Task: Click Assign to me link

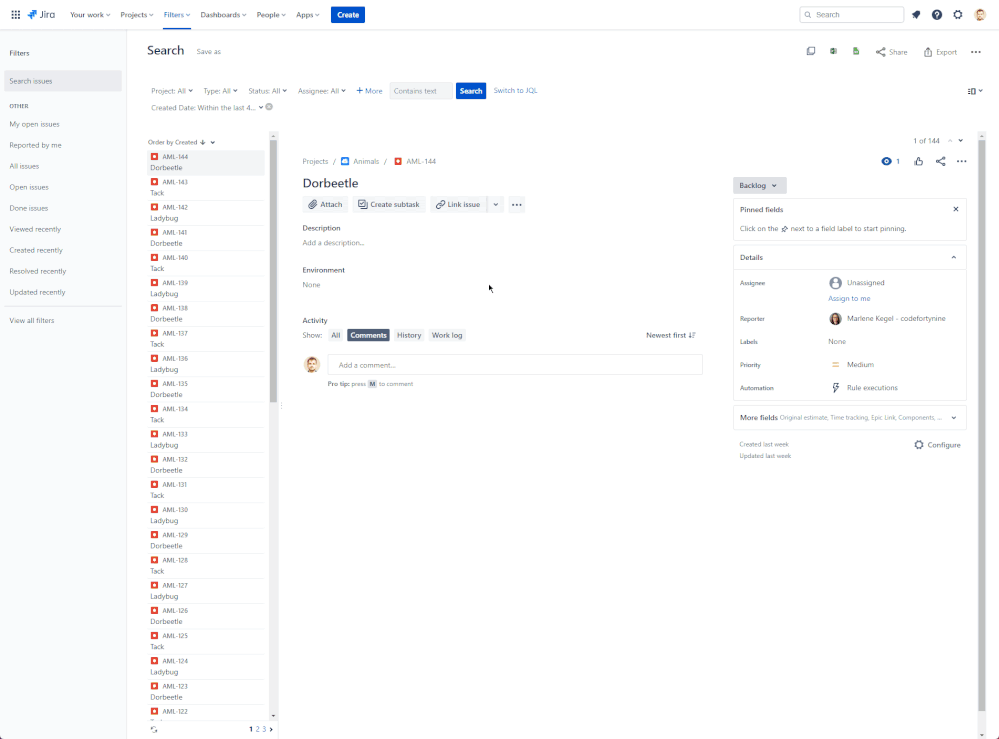Action: coord(849,298)
